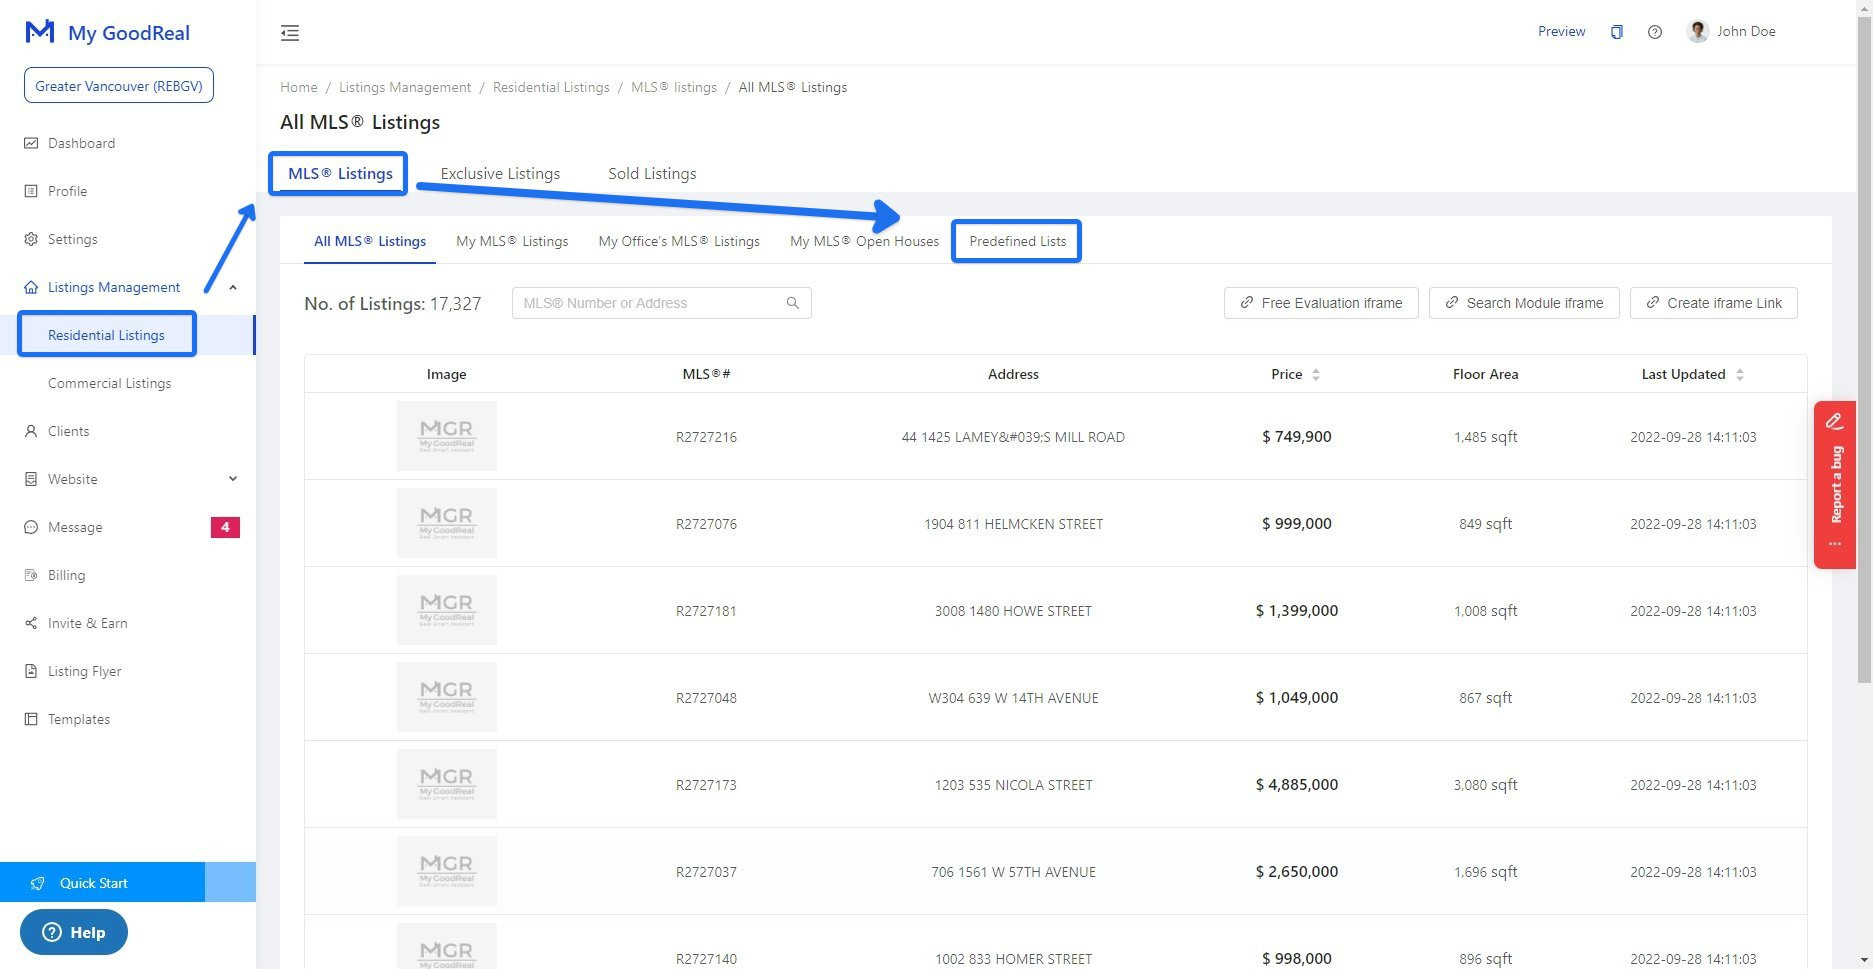The width and height of the screenshot is (1873, 969).
Task: Click the copy icon next to Preview
Action: click(x=1616, y=32)
